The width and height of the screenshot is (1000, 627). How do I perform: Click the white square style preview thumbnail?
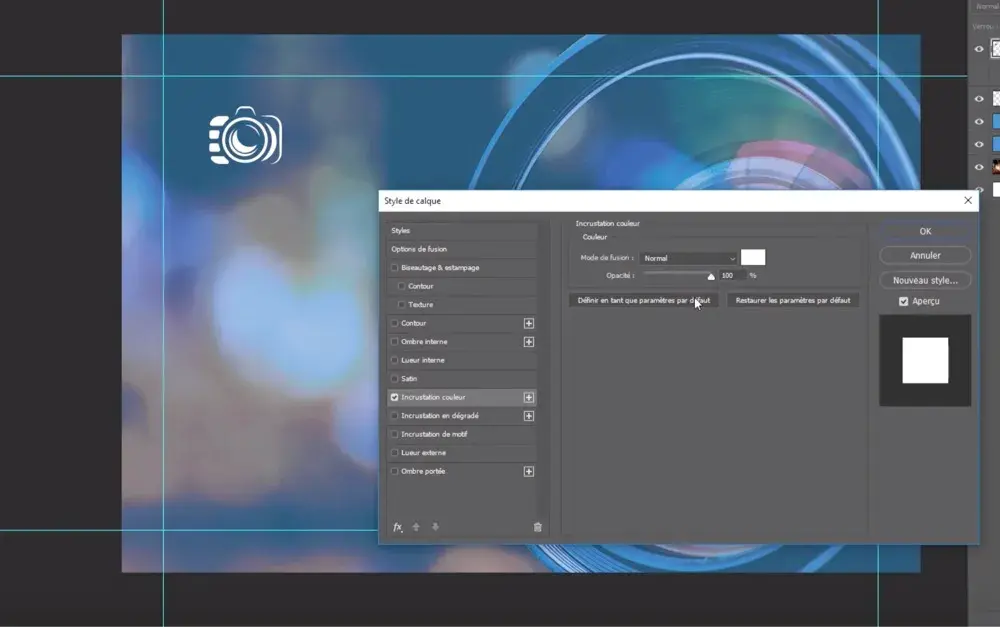pos(925,360)
